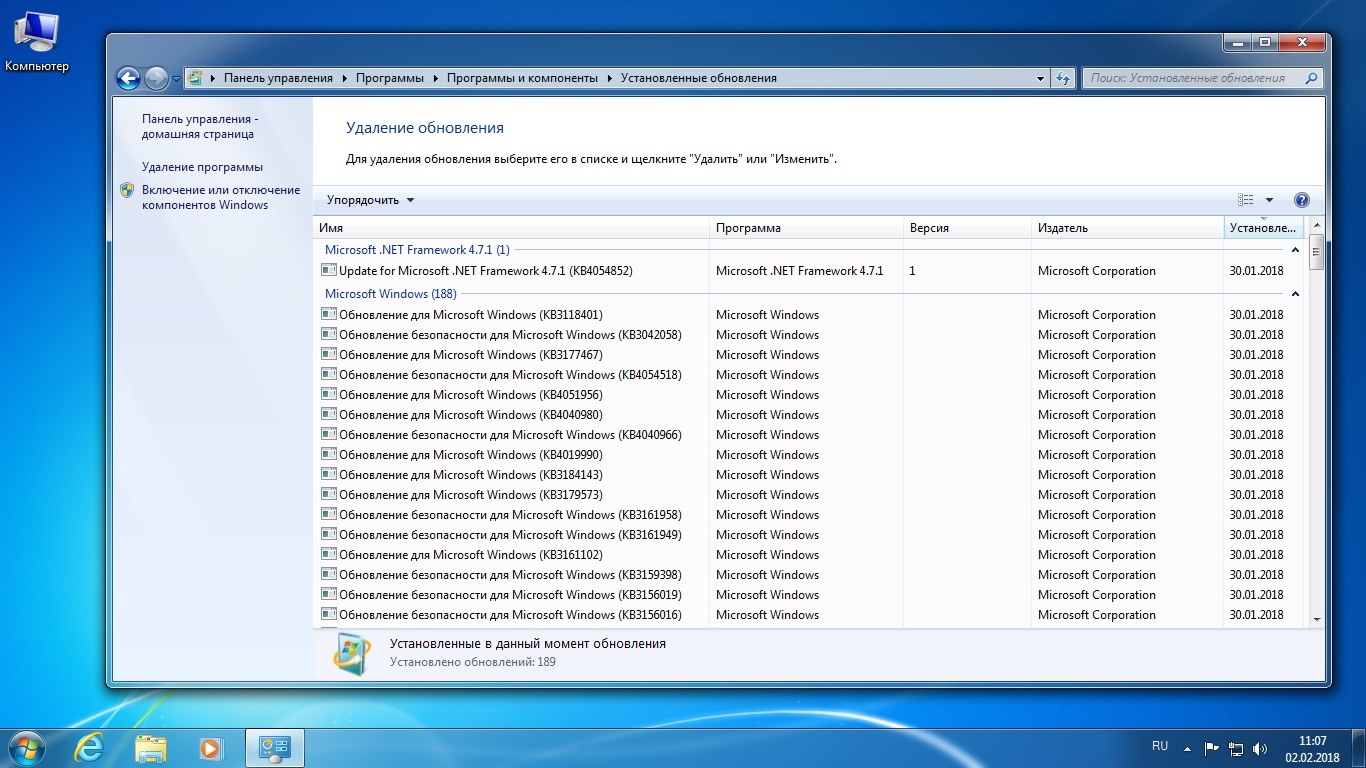Collapse the Microsoft Windows (188) group

pos(1295,294)
